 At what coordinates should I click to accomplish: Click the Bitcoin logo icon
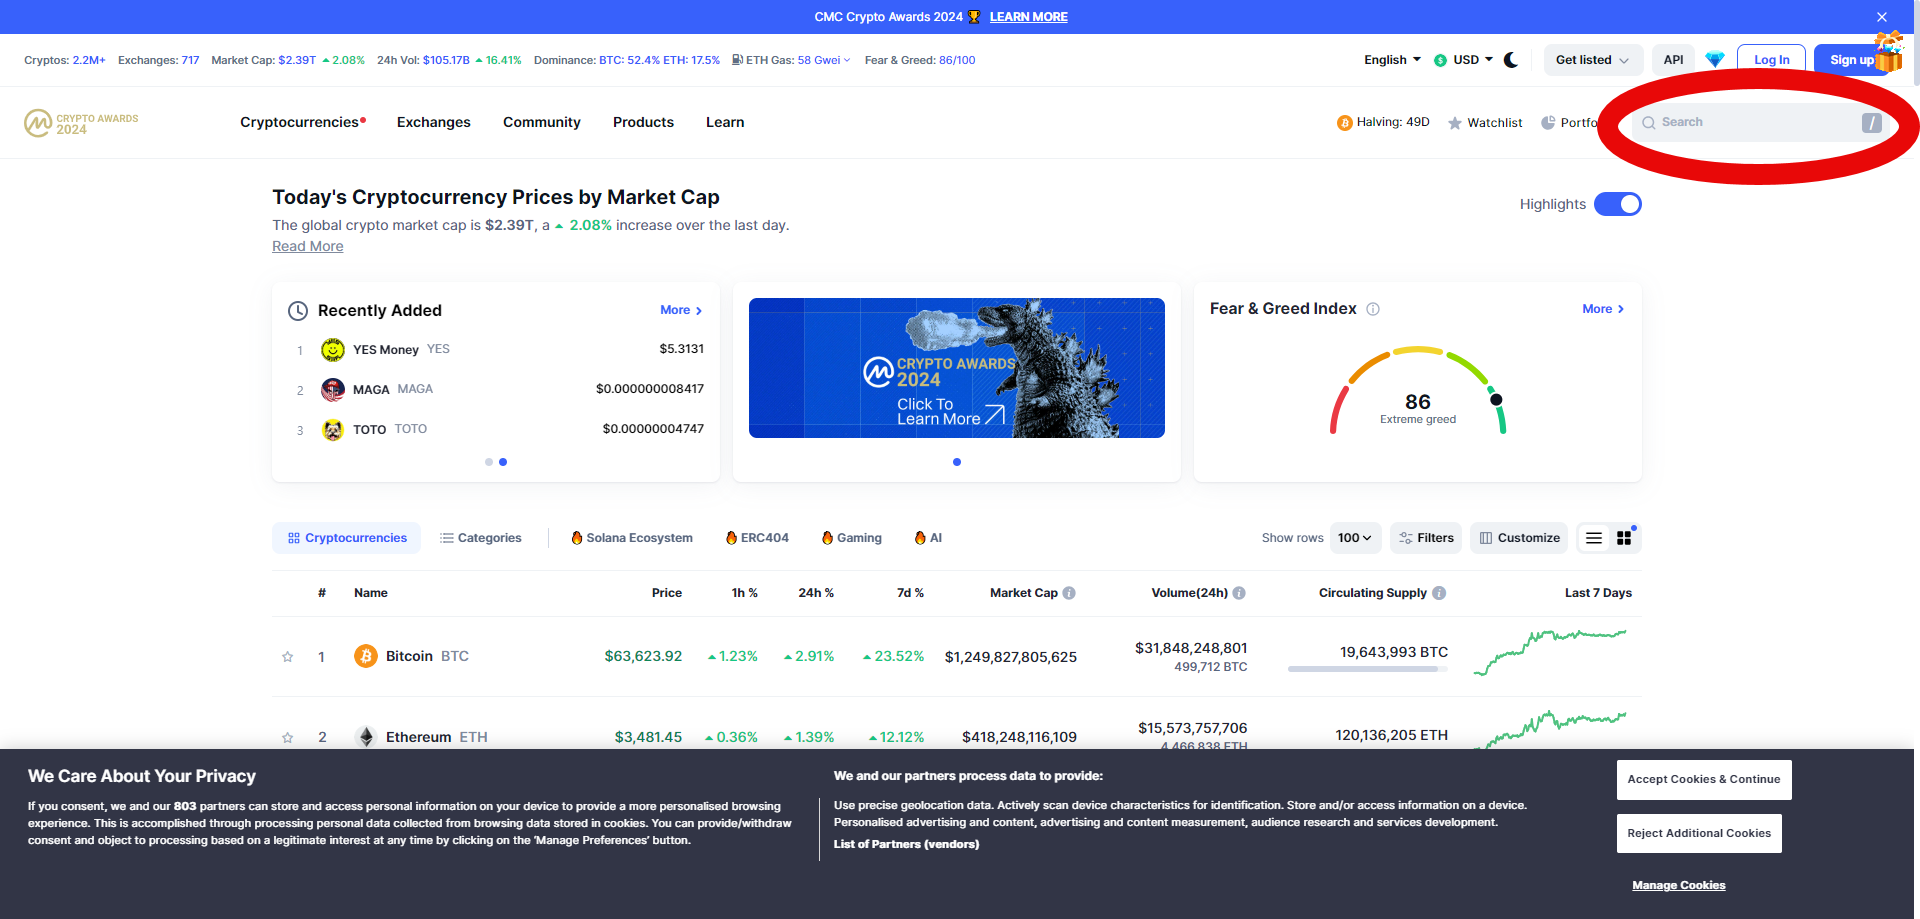point(366,656)
